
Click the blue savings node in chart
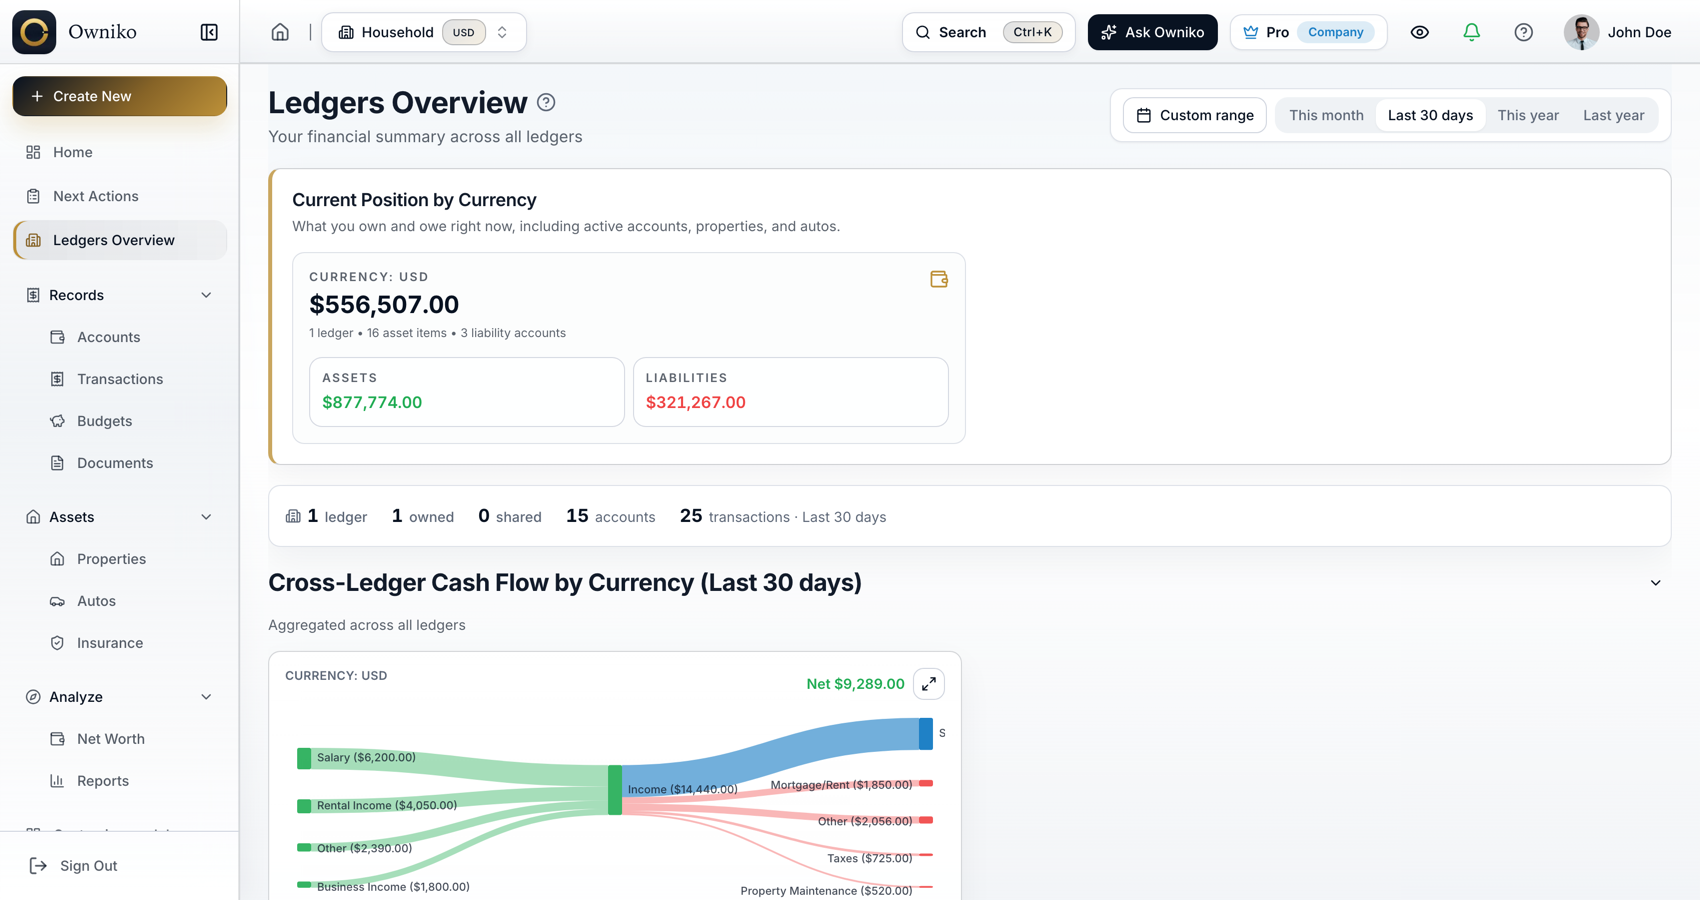(926, 734)
